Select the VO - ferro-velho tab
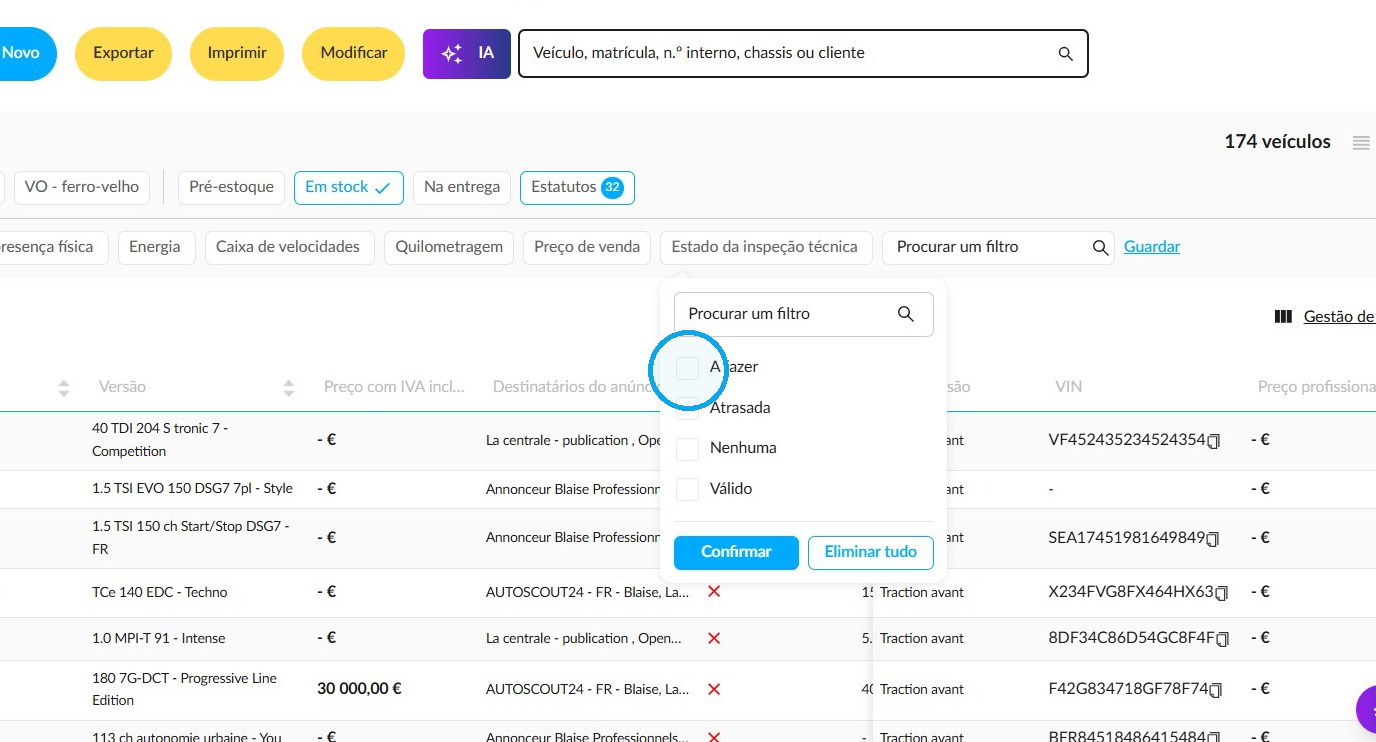 81,188
